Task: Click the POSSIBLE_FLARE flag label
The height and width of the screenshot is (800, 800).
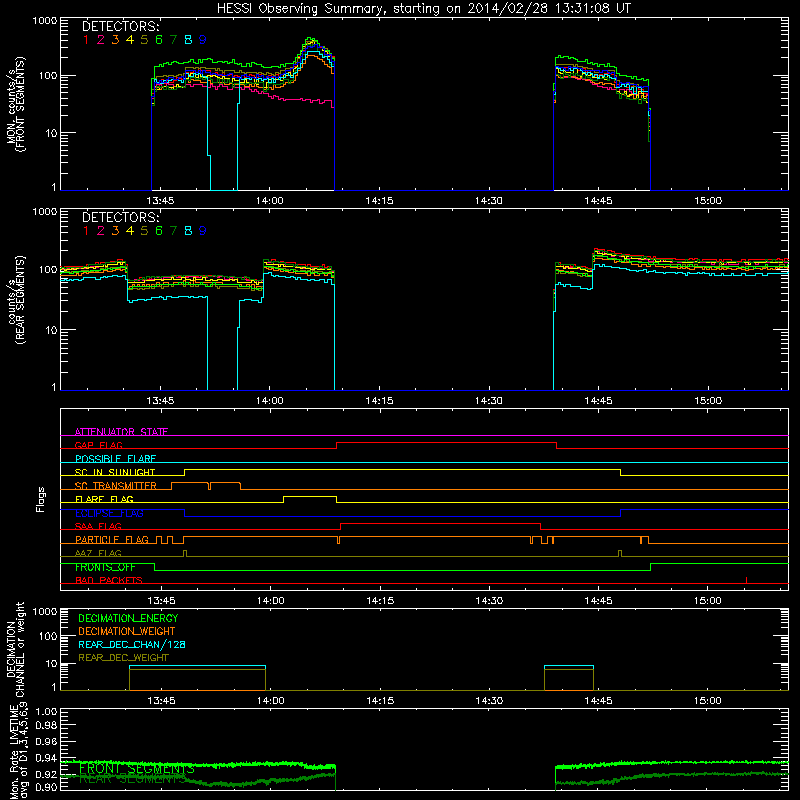Action: pyautogui.click(x=115, y=459)
